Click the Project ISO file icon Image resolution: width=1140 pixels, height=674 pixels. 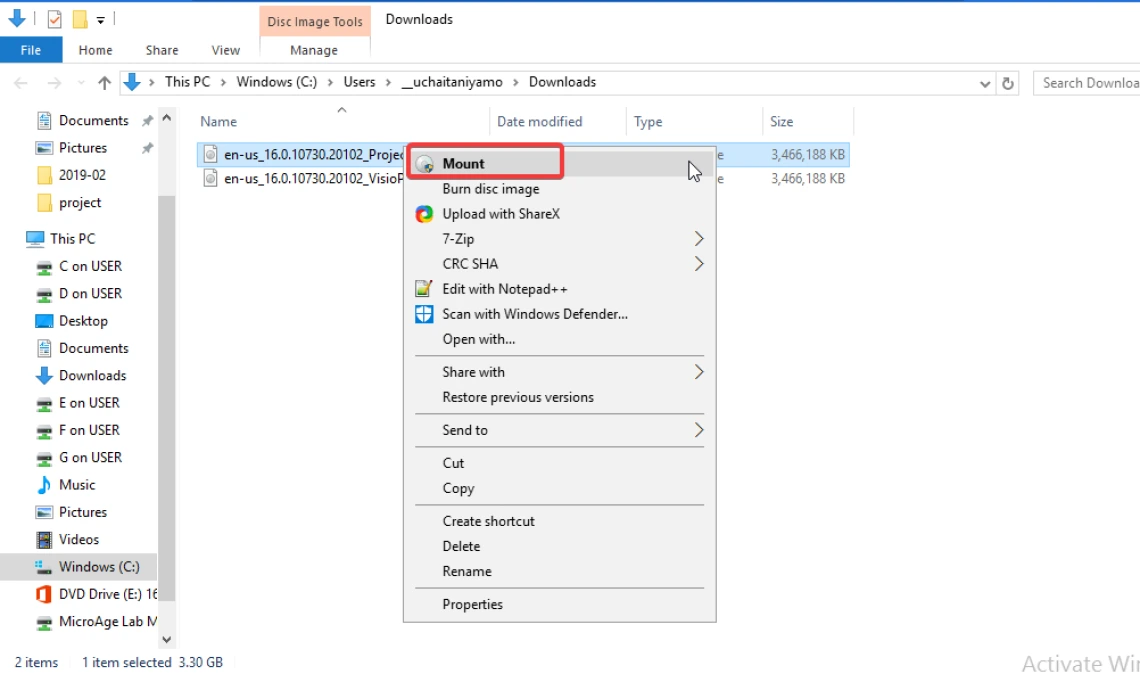point(210,154)
